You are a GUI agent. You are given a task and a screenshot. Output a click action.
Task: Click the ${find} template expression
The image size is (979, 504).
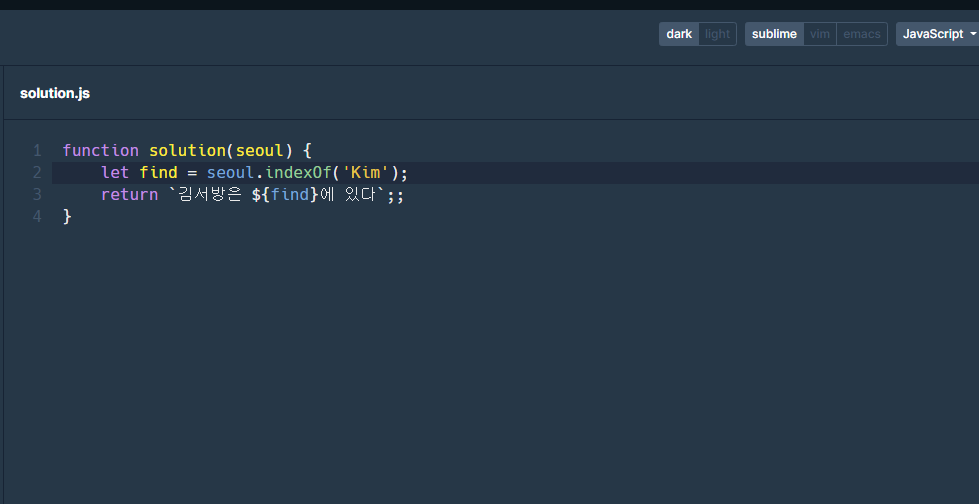tap(285, 194)
